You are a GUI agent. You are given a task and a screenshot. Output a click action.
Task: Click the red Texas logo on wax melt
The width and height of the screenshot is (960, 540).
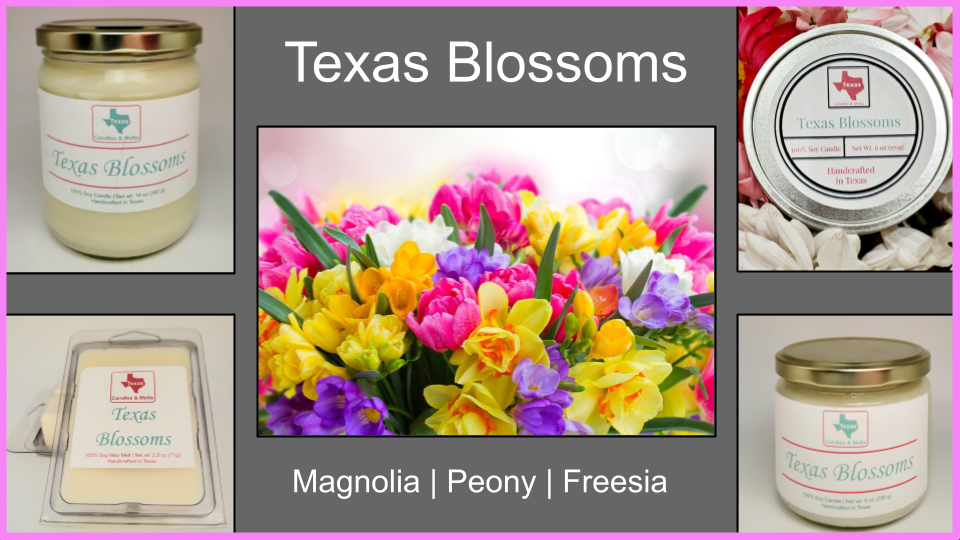tap(133, 386)
